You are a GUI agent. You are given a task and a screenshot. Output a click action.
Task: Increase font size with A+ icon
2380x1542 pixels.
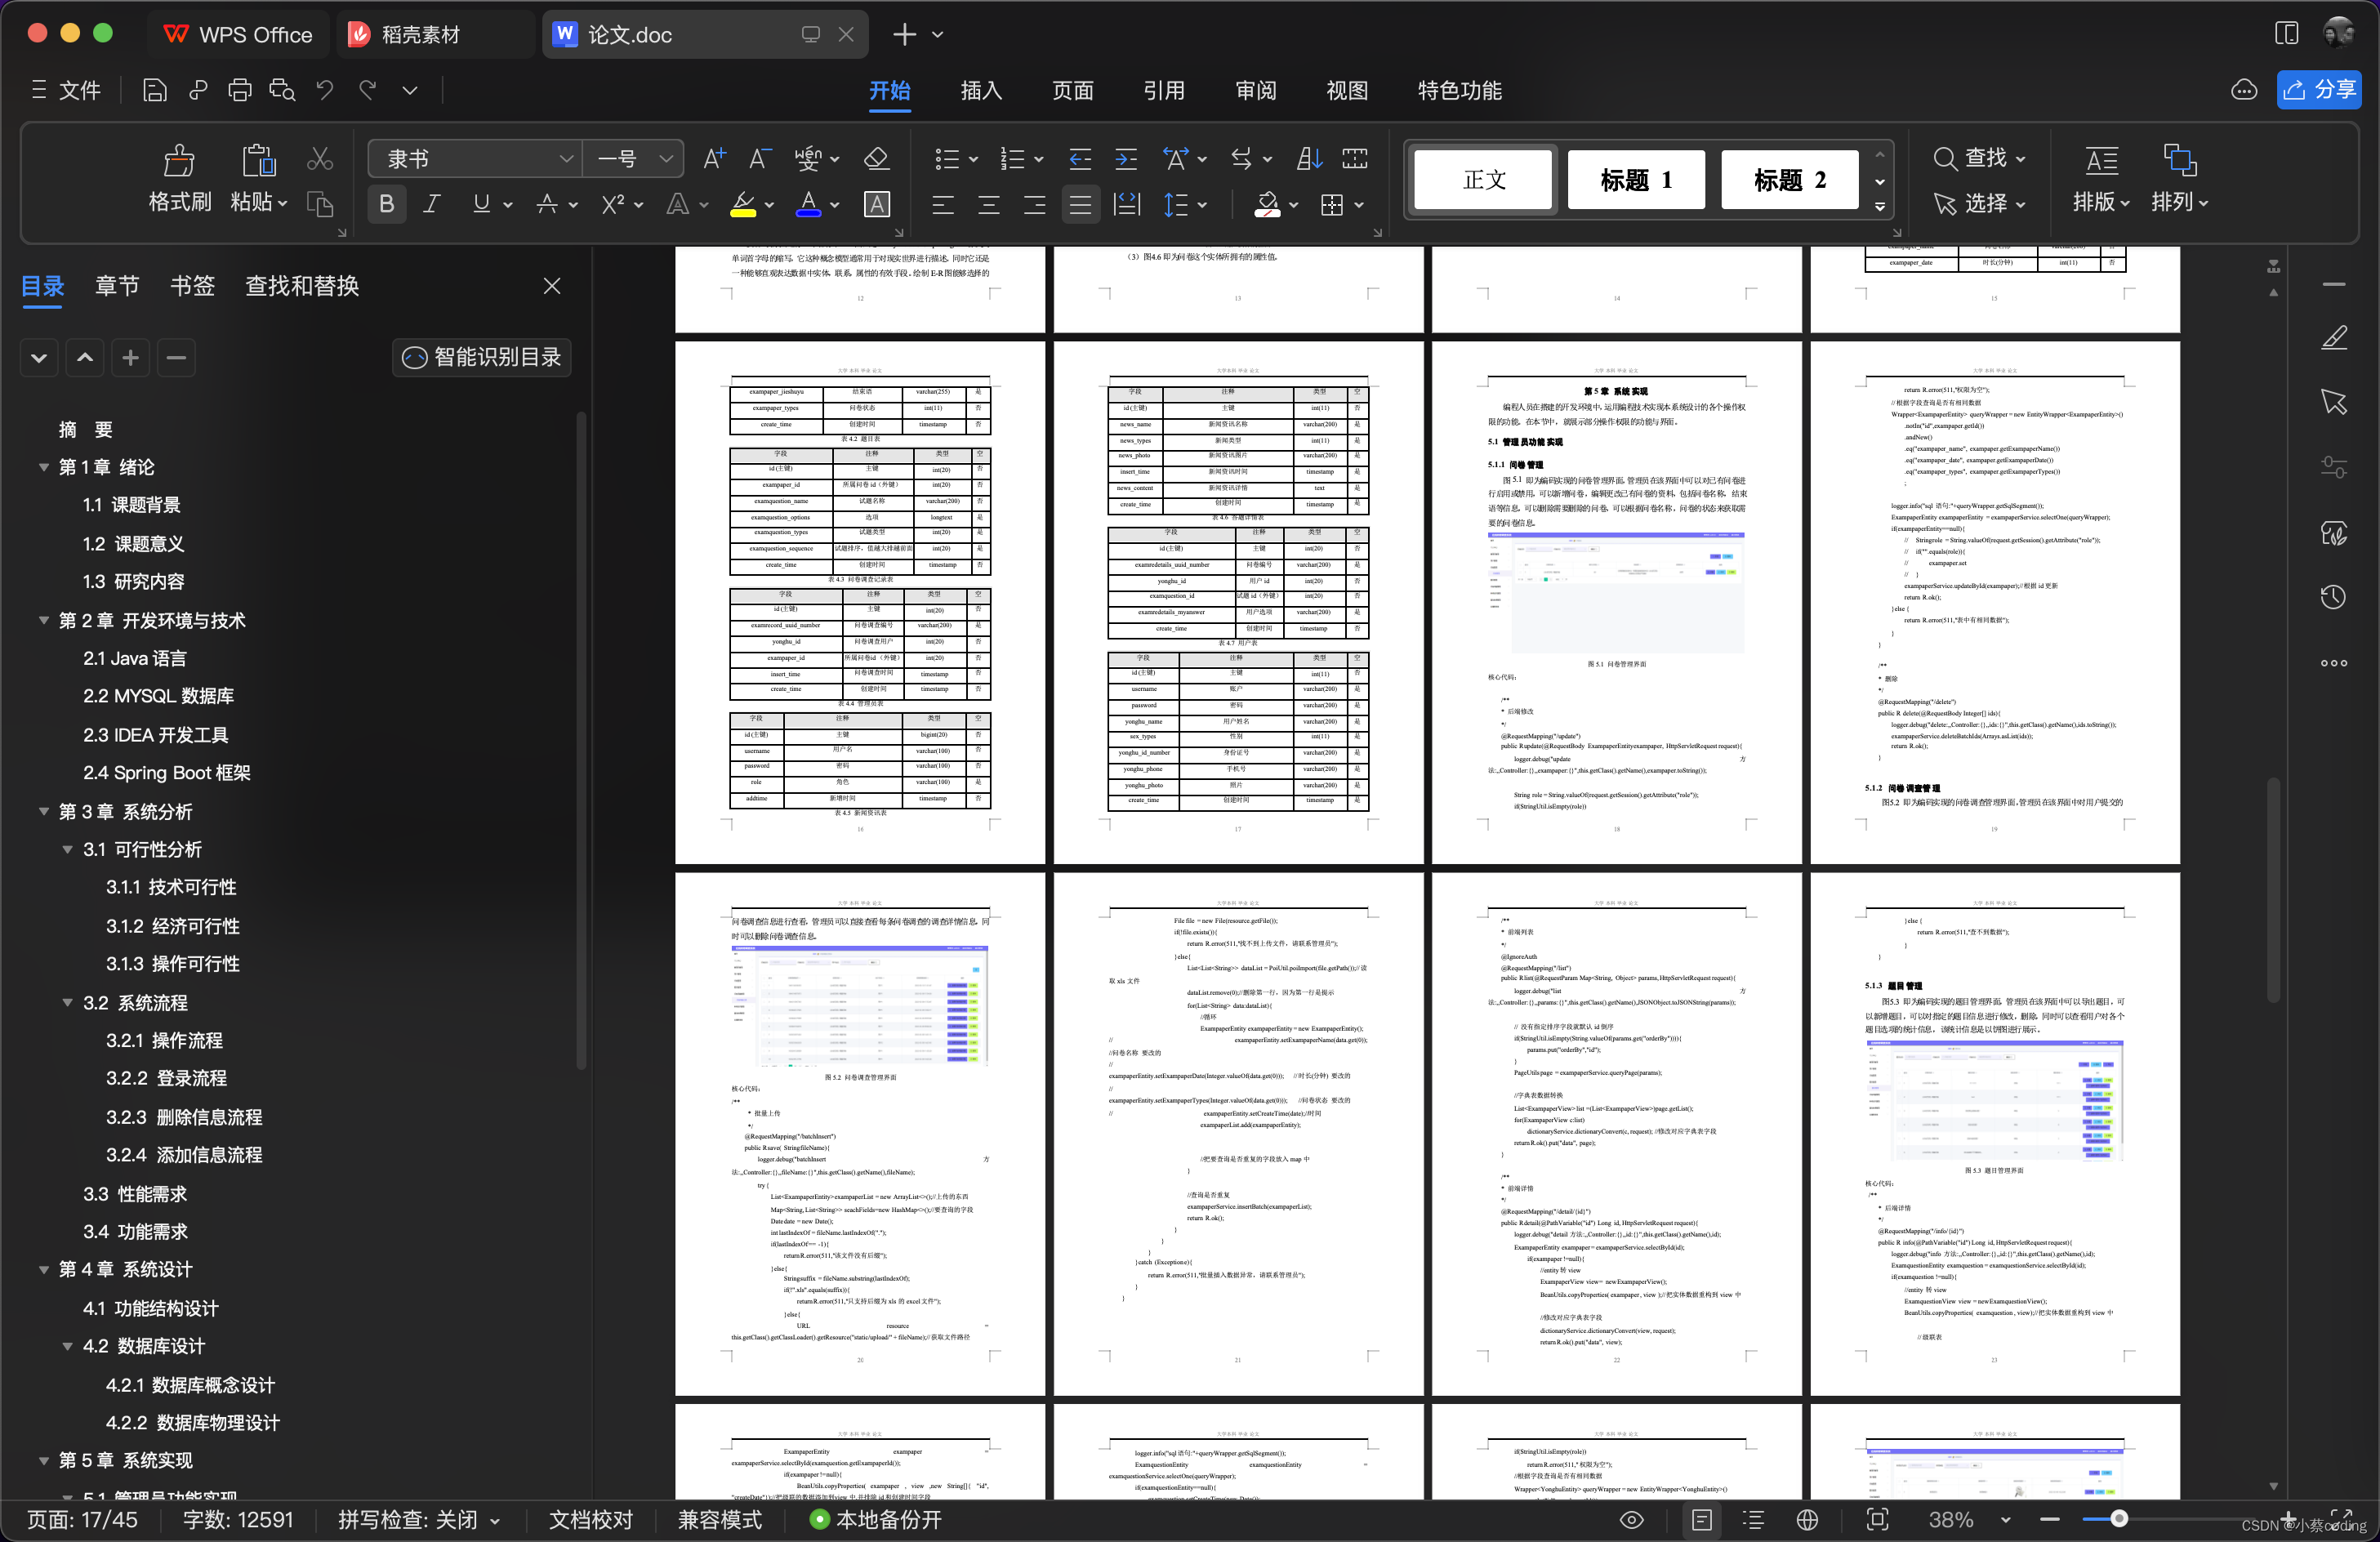(714, 158)
